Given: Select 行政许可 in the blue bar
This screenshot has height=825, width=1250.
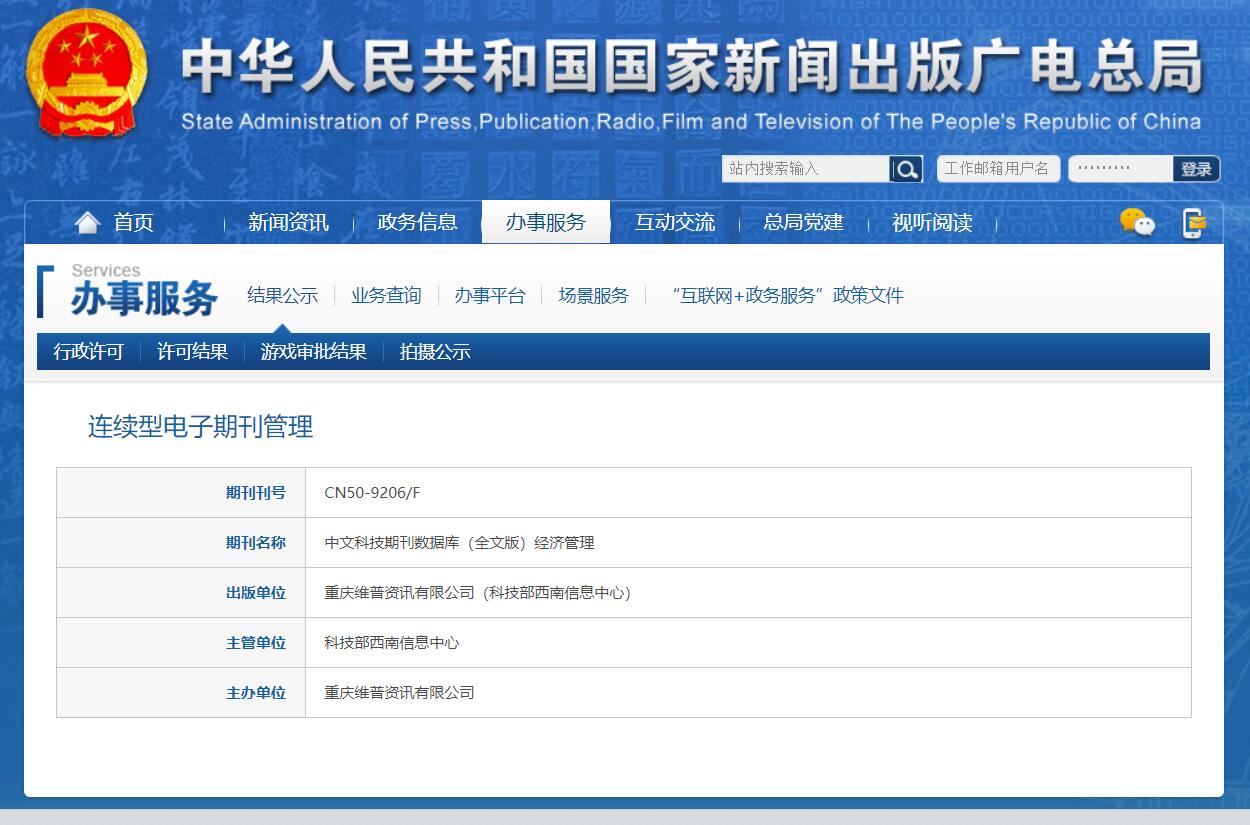Looking at the screenshot, I should tap(89, 352).
